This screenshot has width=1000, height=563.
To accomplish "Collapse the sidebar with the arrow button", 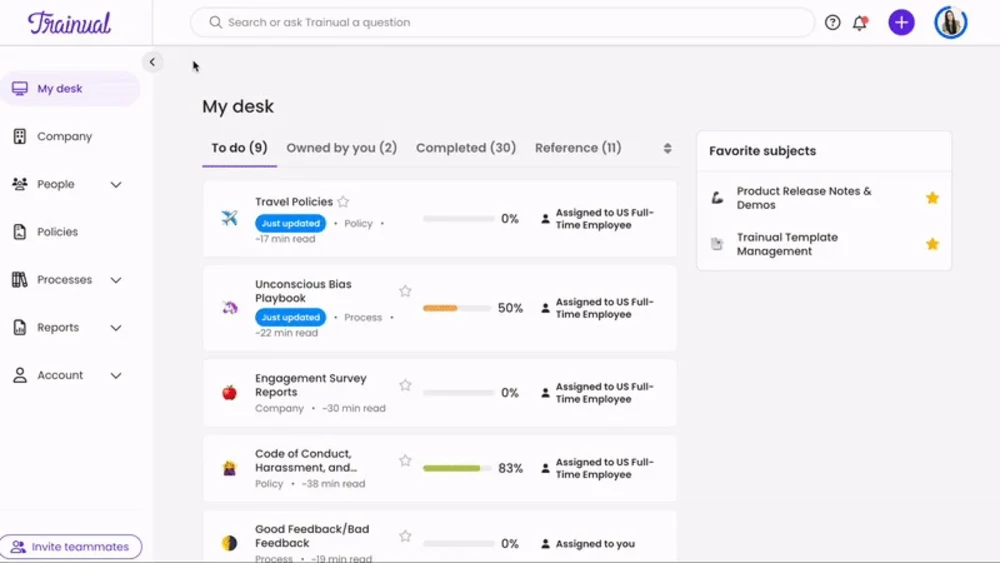I will pos(152,62).
